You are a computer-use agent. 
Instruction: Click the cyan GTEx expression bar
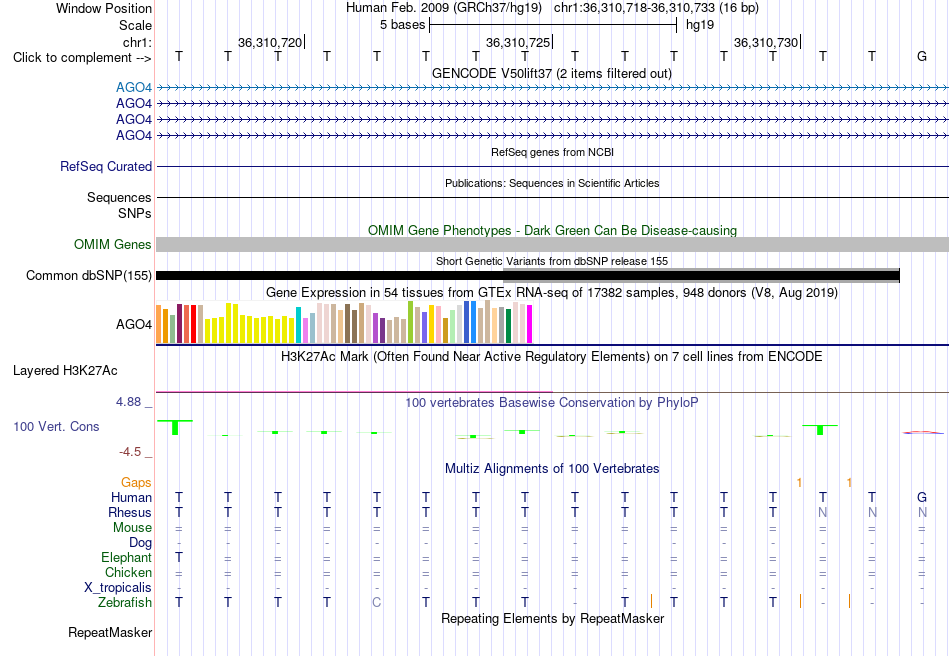point(298,325)
